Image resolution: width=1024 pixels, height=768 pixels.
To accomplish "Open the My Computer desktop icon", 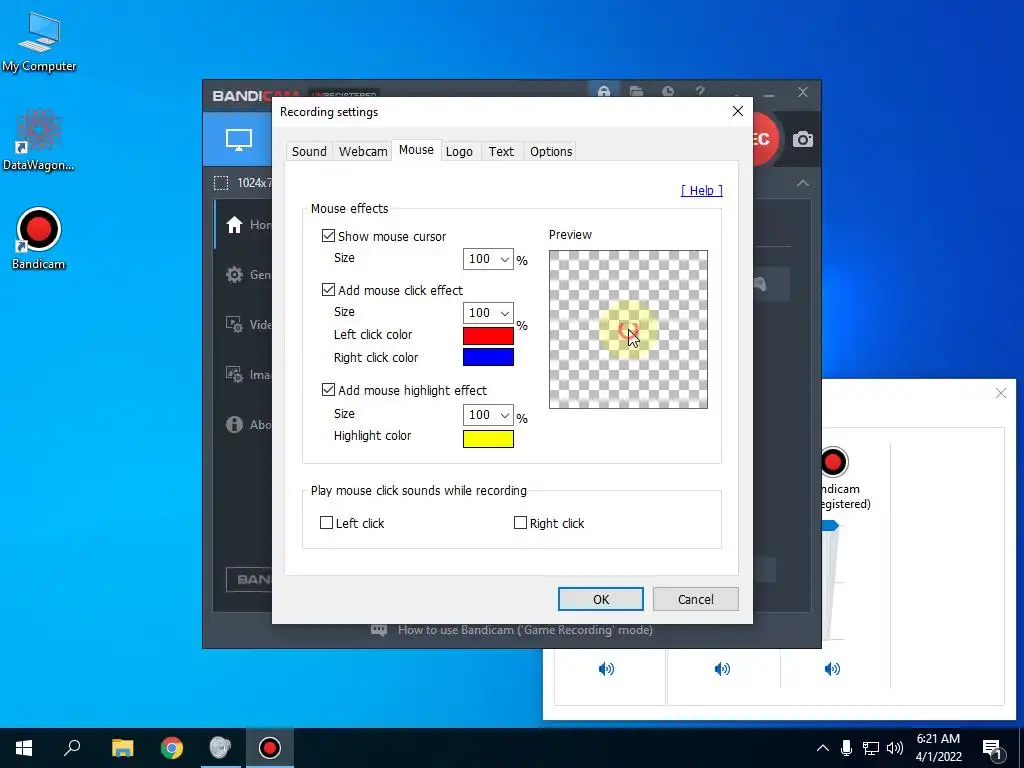I will 39,42.
